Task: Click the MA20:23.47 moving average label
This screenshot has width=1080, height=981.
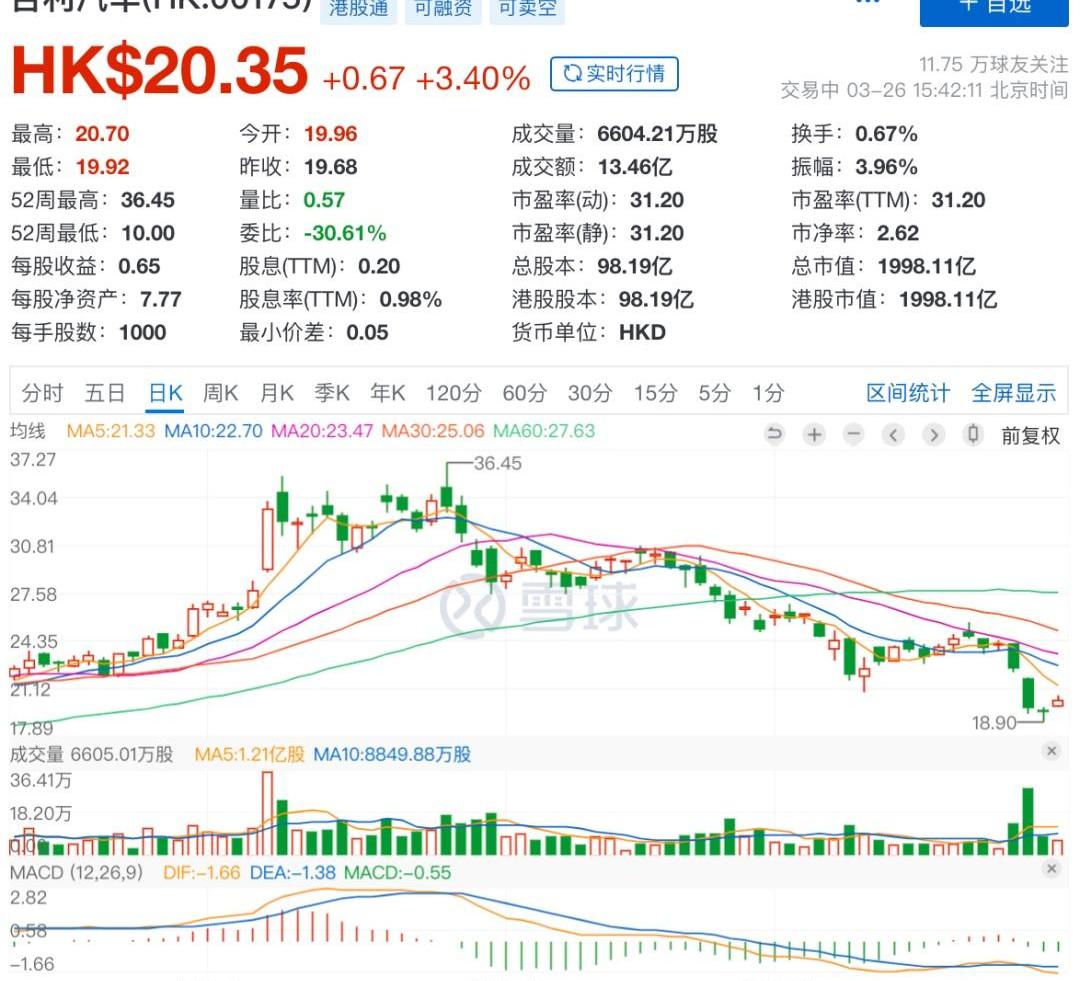Action: (x=322, y=431)
